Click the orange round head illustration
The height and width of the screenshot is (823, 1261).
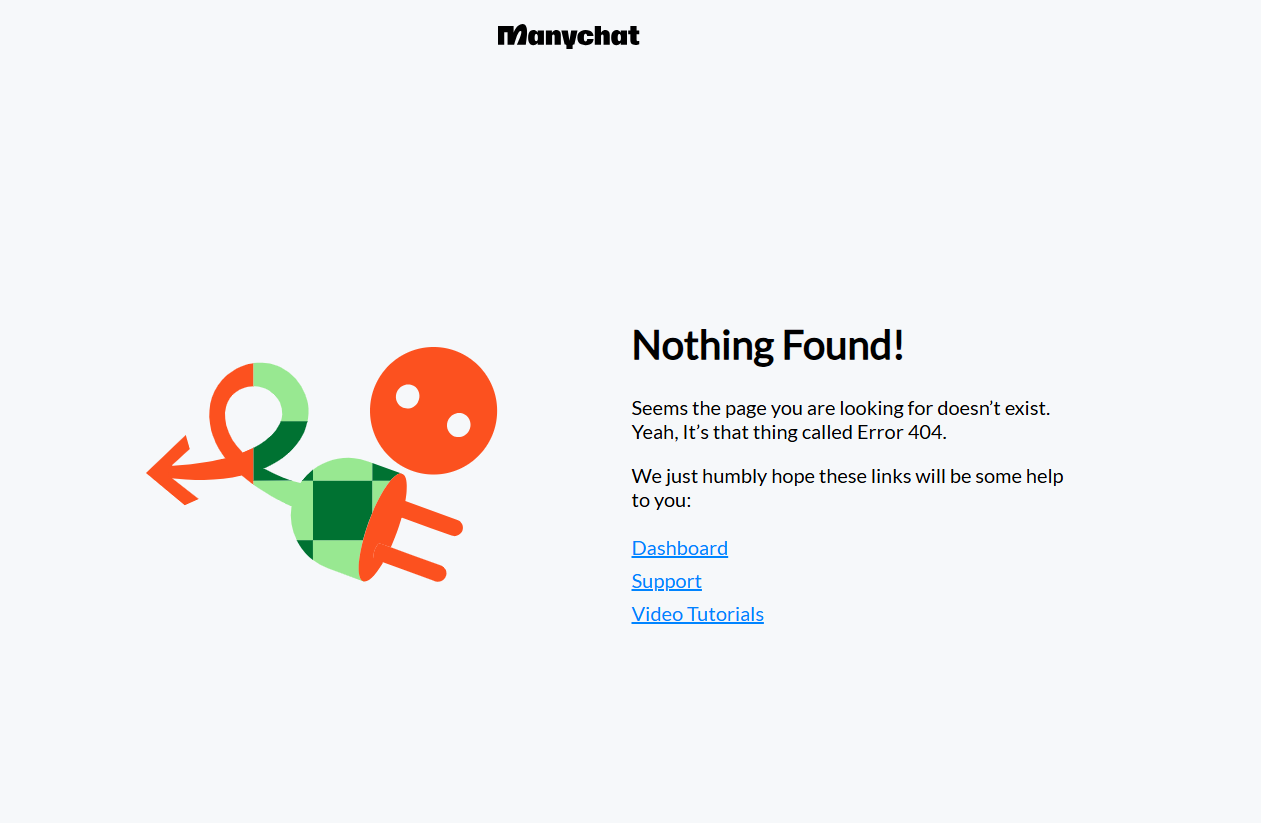click(433, 411)
